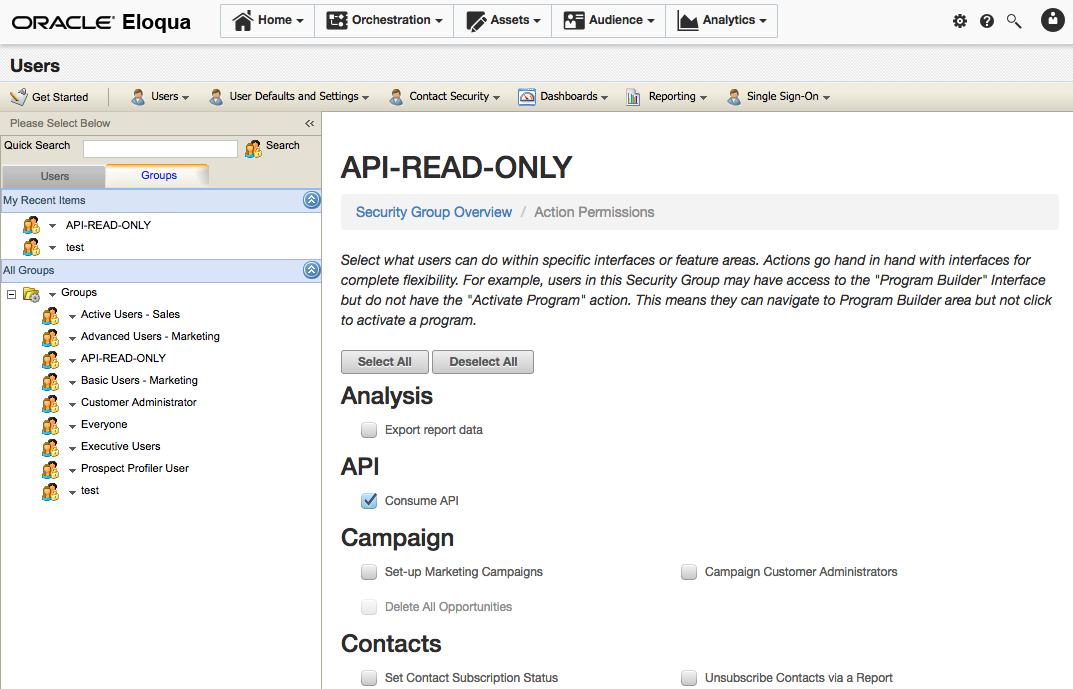Click the Get Started icon

[17, 96]
